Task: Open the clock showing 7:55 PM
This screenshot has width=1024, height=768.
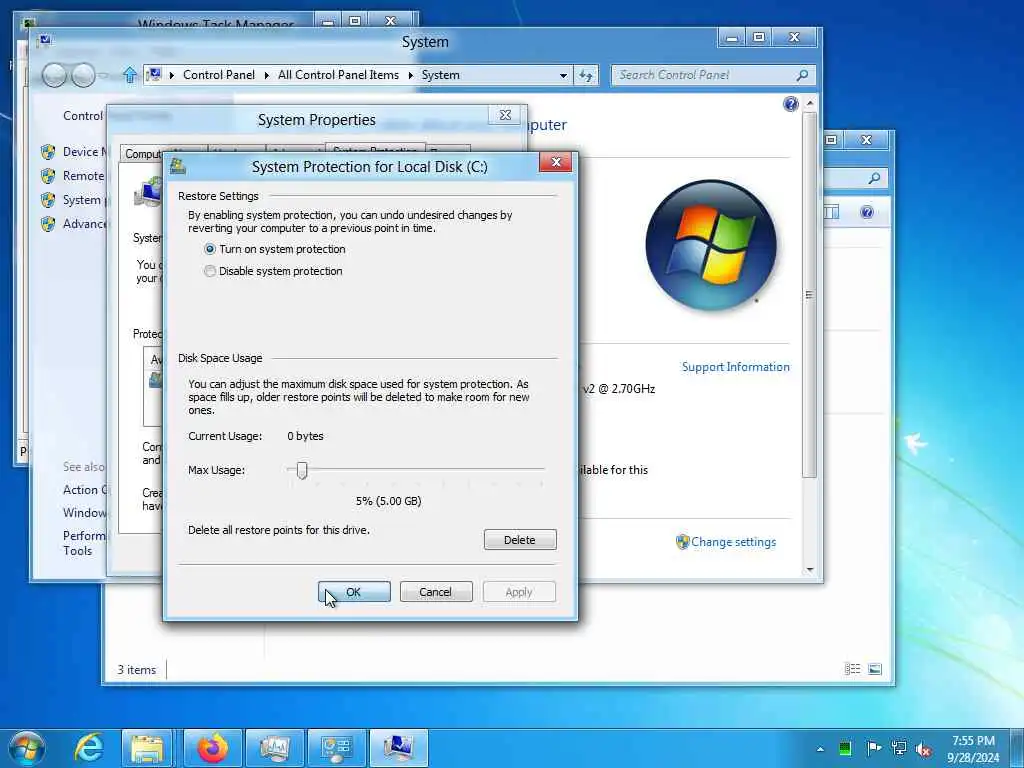Action: click(973, 749)
